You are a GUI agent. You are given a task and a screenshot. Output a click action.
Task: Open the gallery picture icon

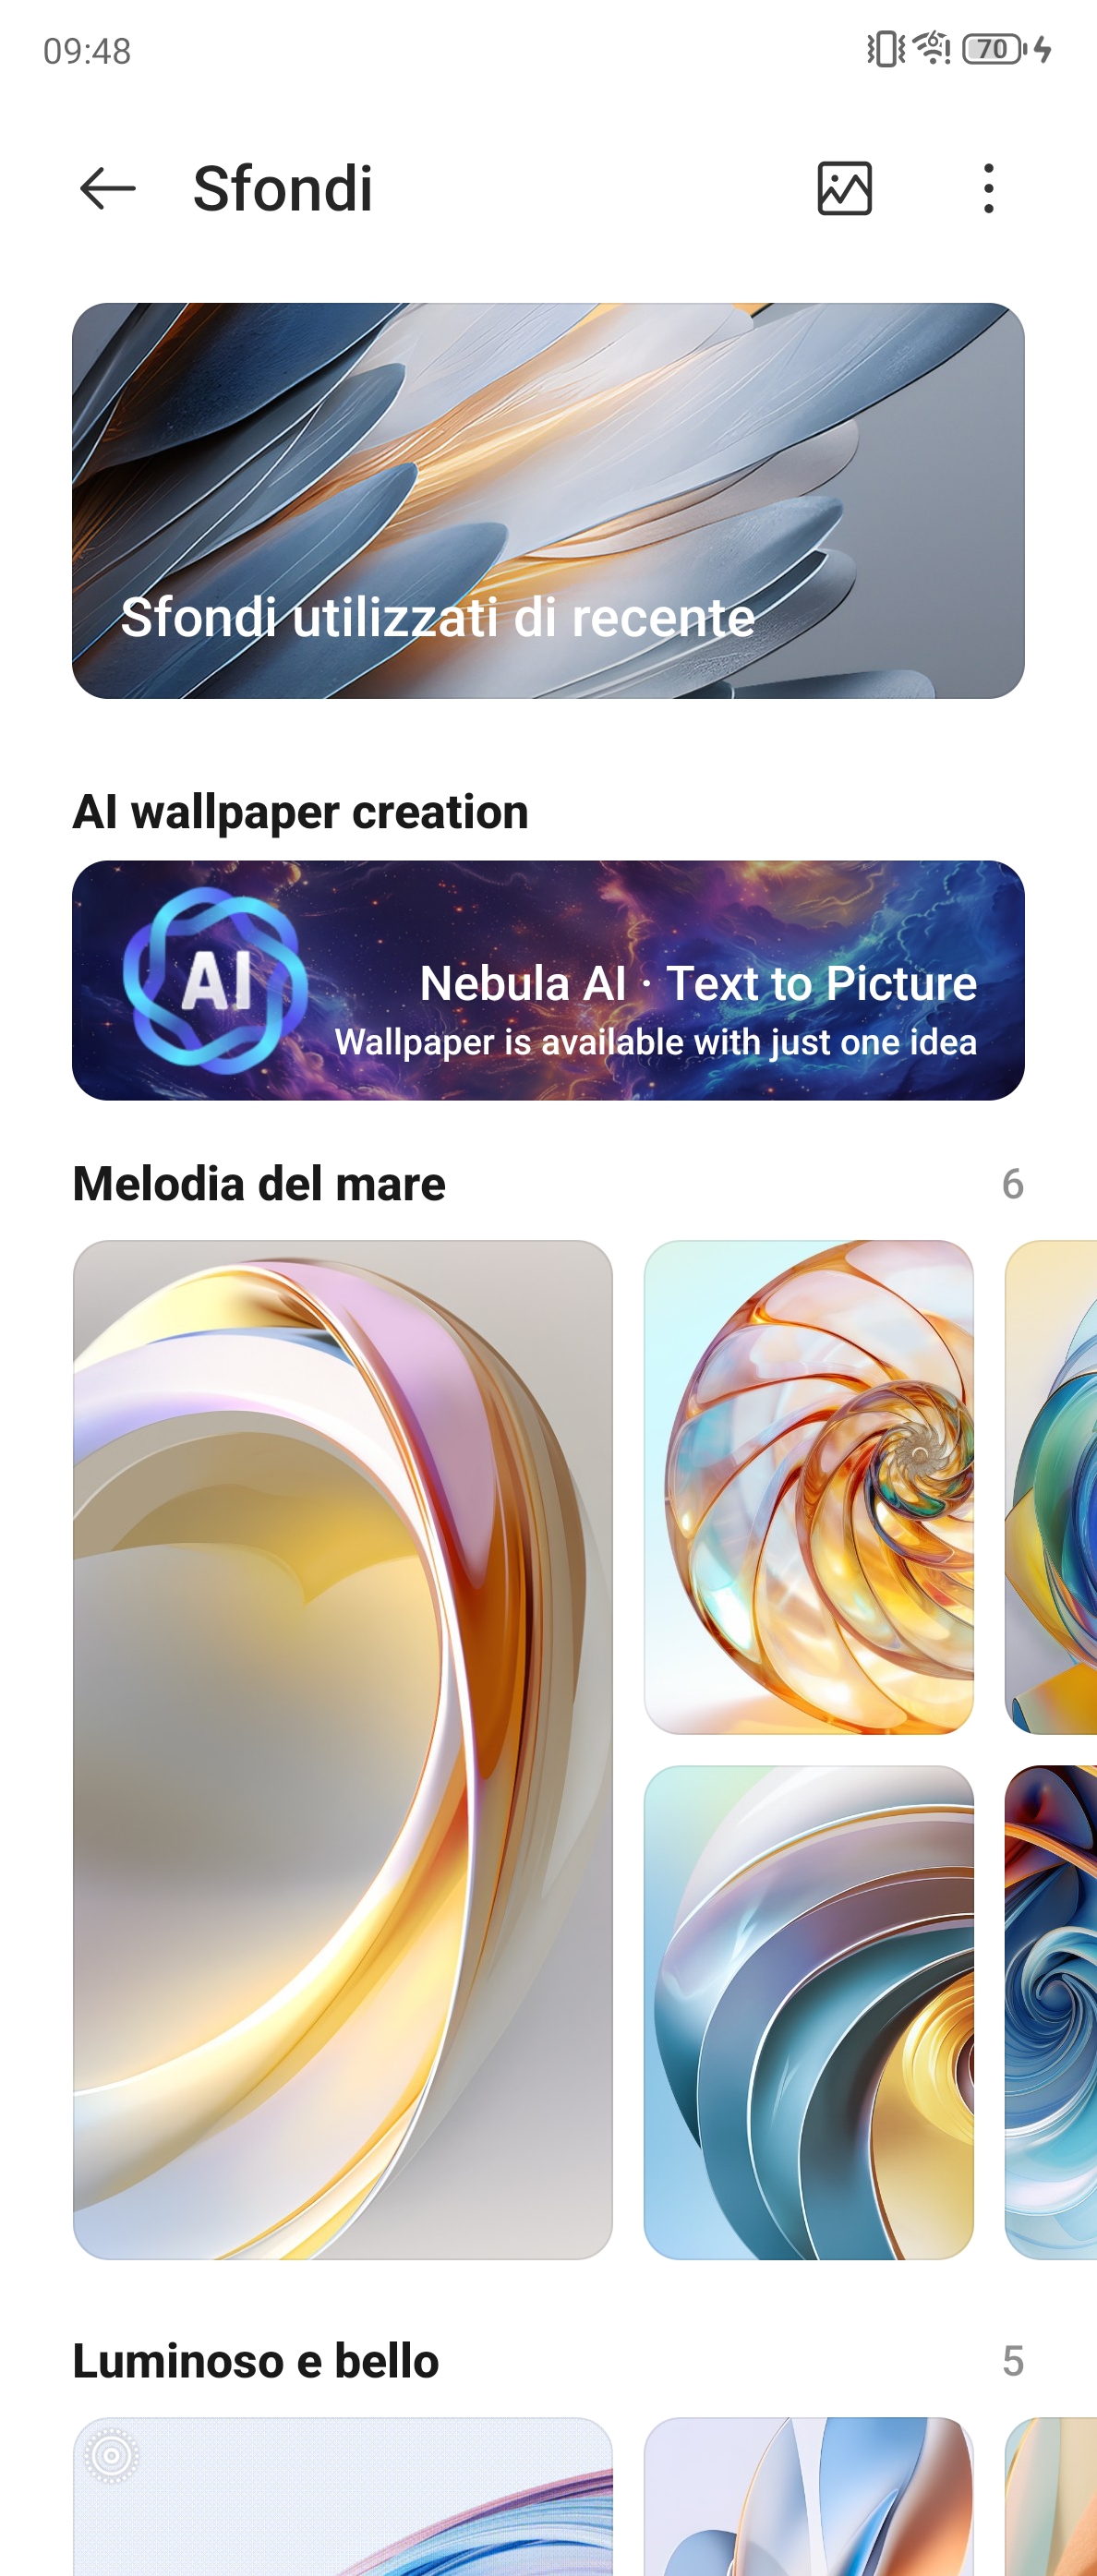tap(844, 188)
